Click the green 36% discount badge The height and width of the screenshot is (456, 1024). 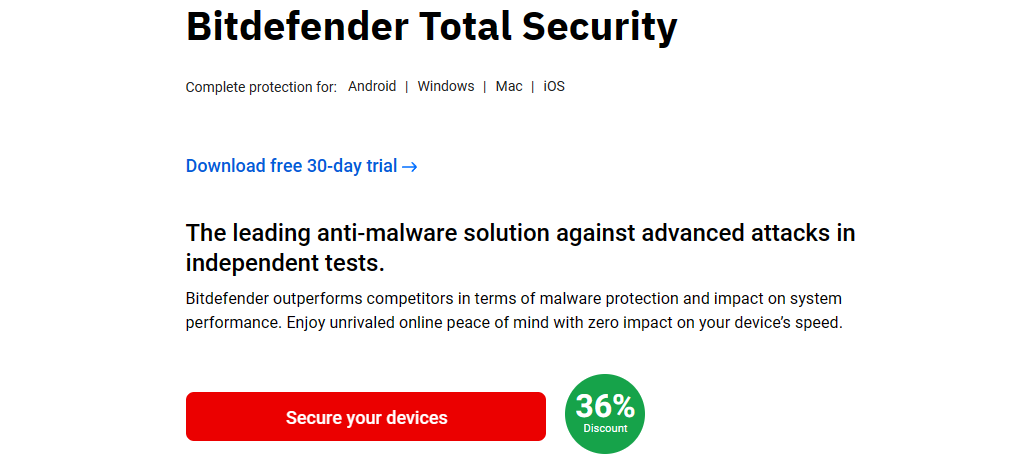point(605,414)
